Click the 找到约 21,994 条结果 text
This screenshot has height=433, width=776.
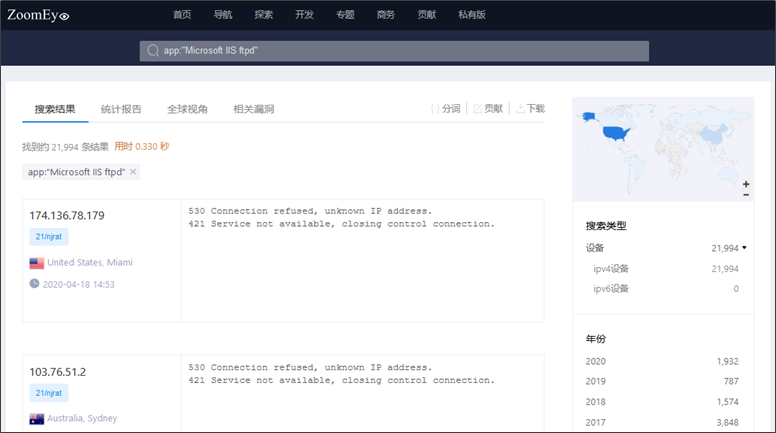[x=65, y=147]
